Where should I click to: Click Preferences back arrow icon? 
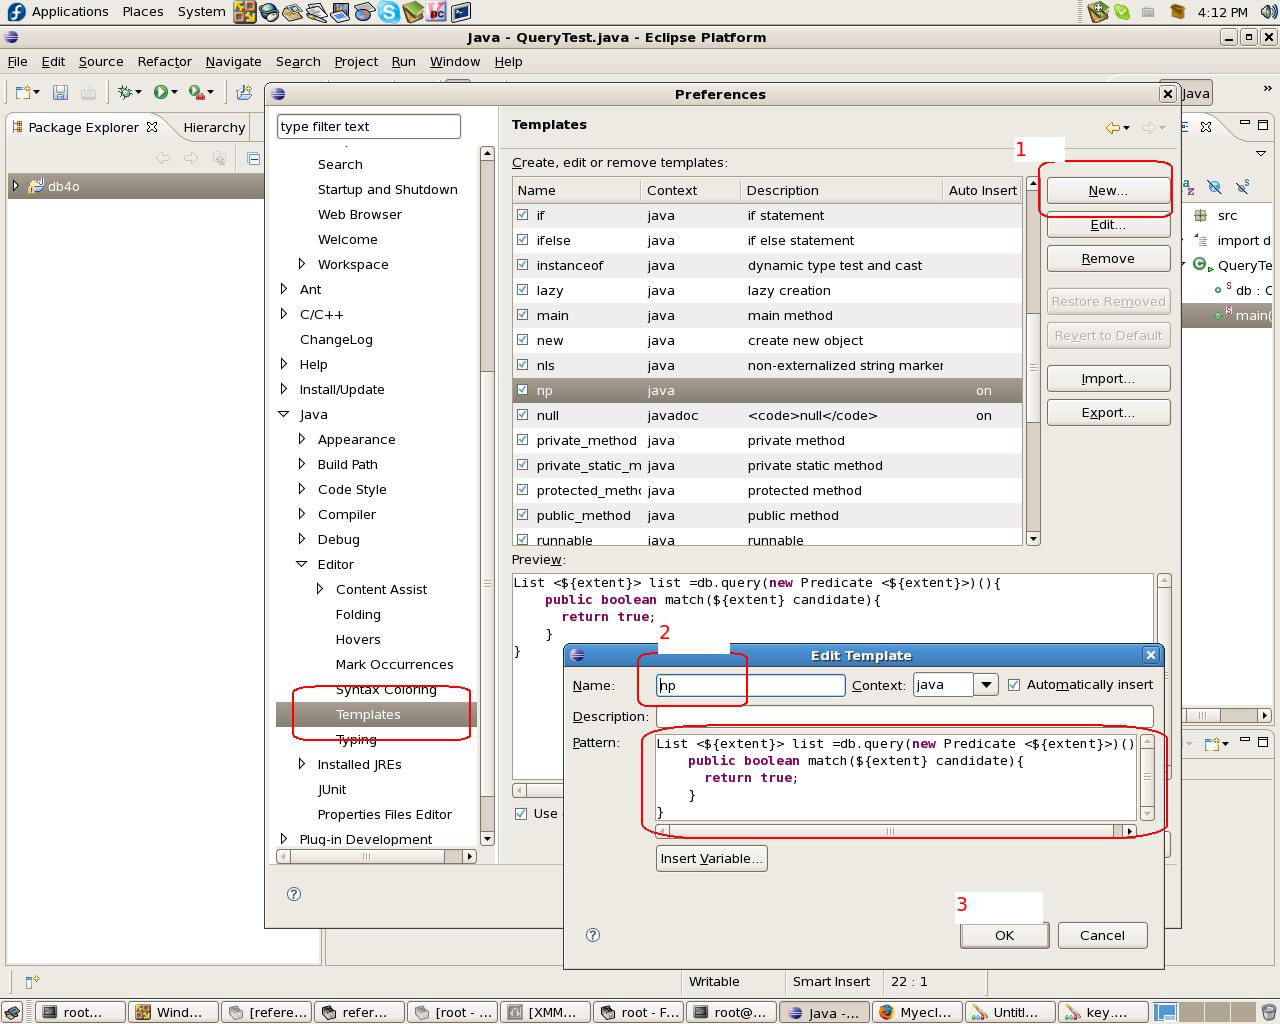click(1112, 127)
